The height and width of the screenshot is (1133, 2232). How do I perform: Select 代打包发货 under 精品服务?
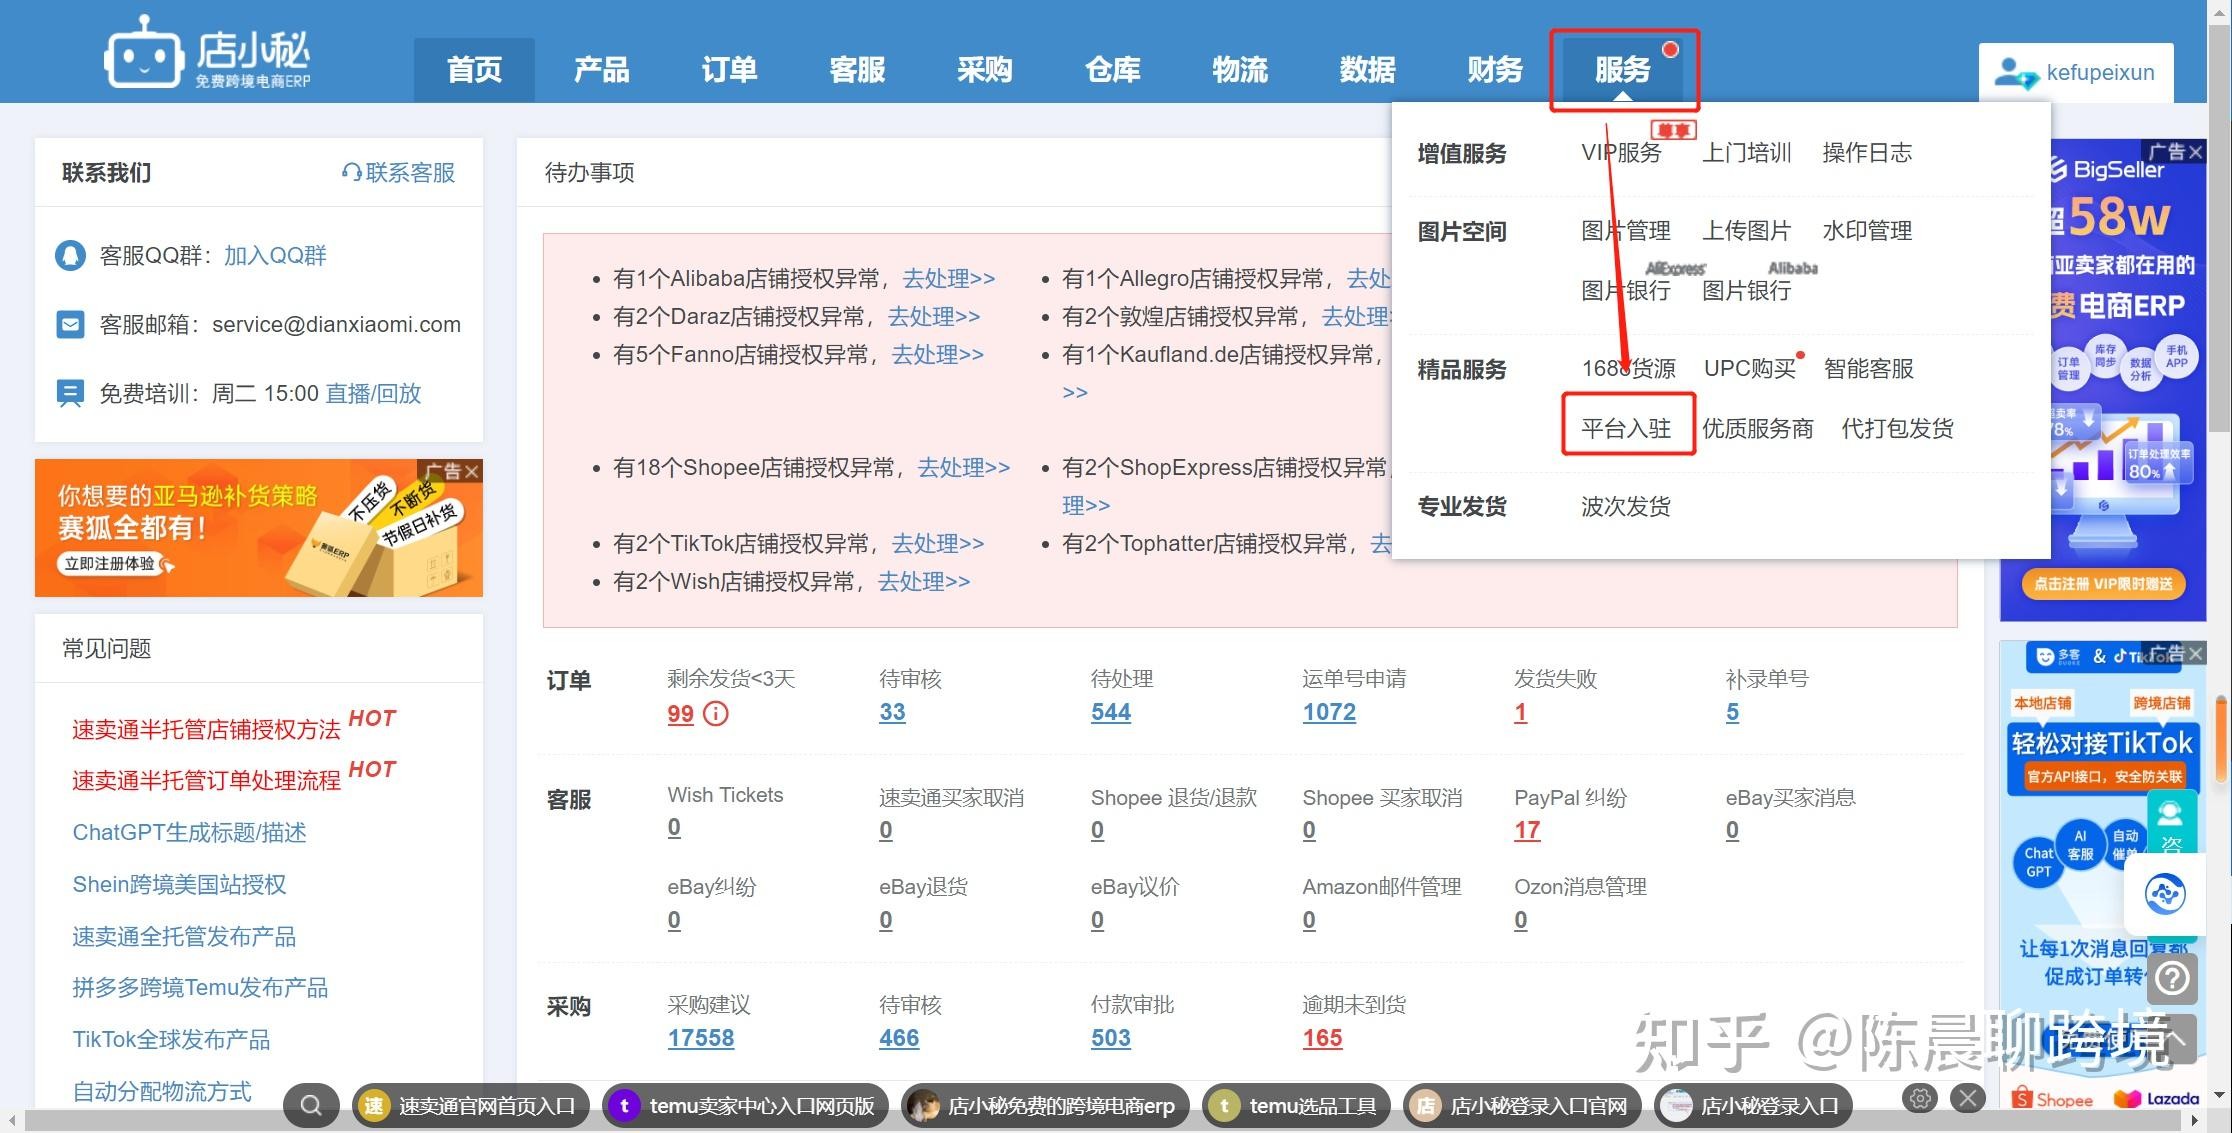tap(1897, 429)
